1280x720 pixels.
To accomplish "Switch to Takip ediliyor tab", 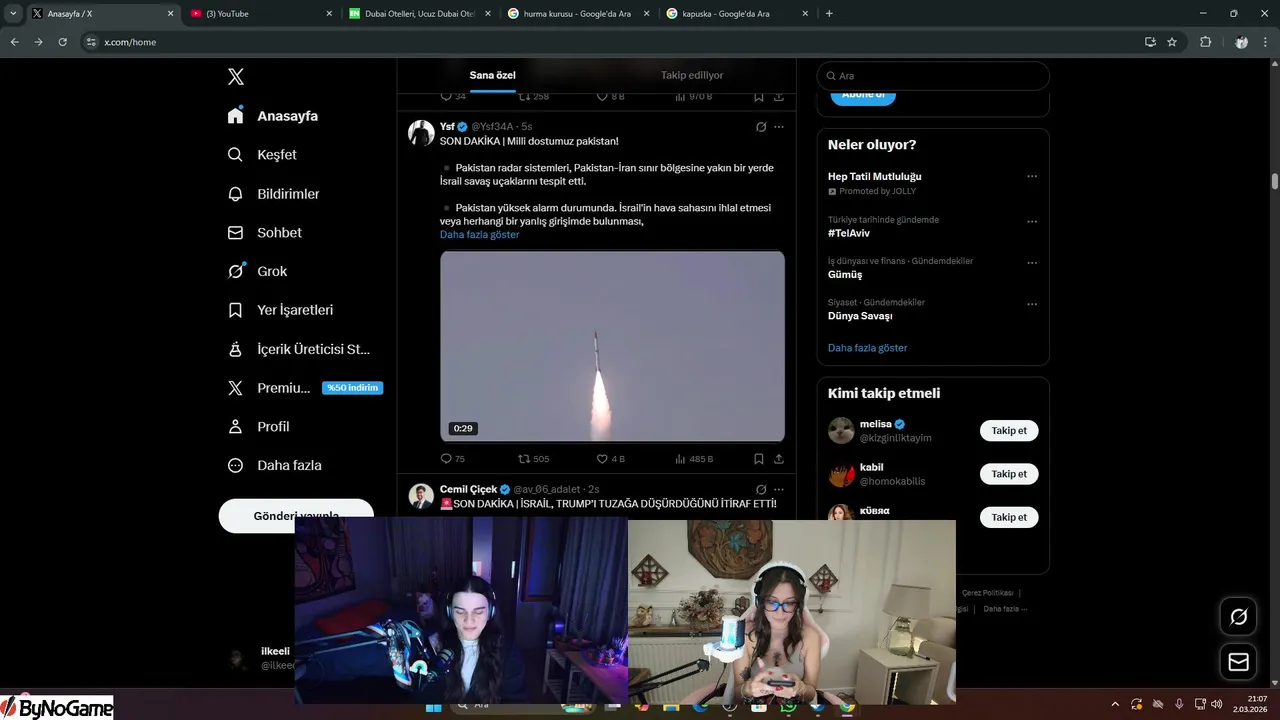I will 692,75.
